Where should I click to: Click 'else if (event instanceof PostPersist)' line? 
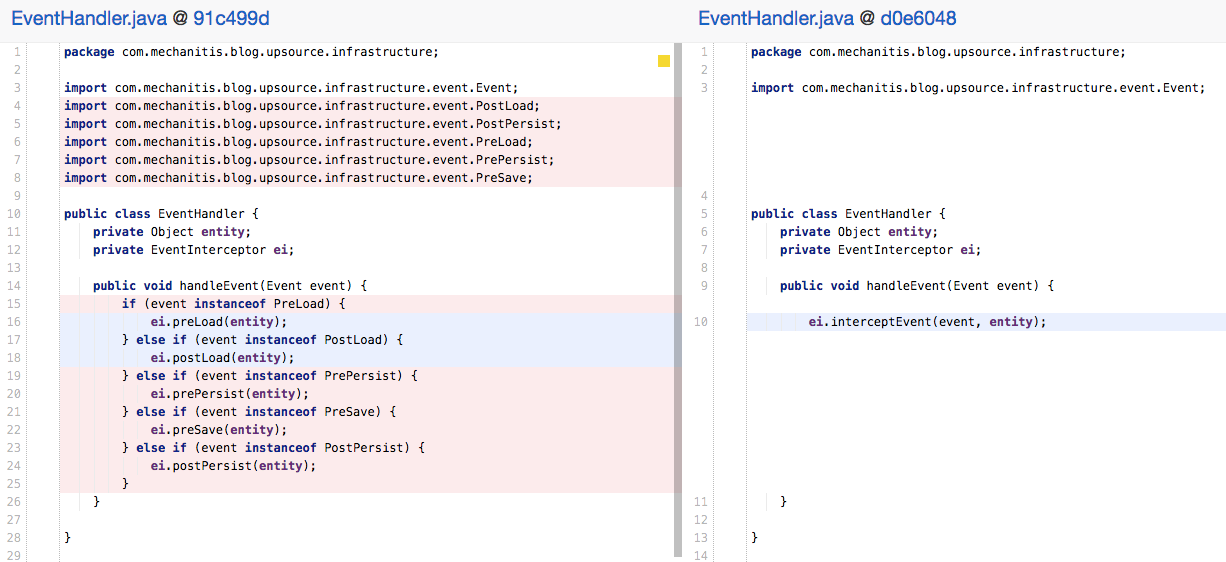point(273,448)
